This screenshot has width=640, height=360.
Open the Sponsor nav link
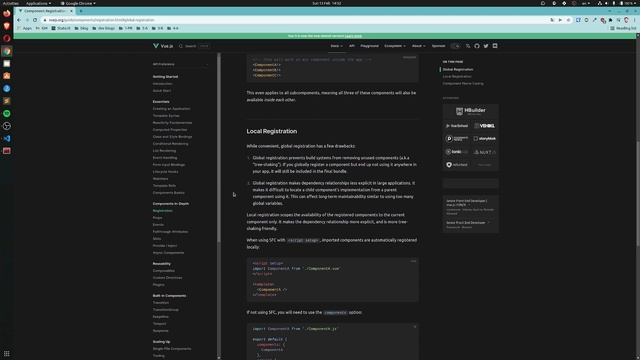[438, 46]
